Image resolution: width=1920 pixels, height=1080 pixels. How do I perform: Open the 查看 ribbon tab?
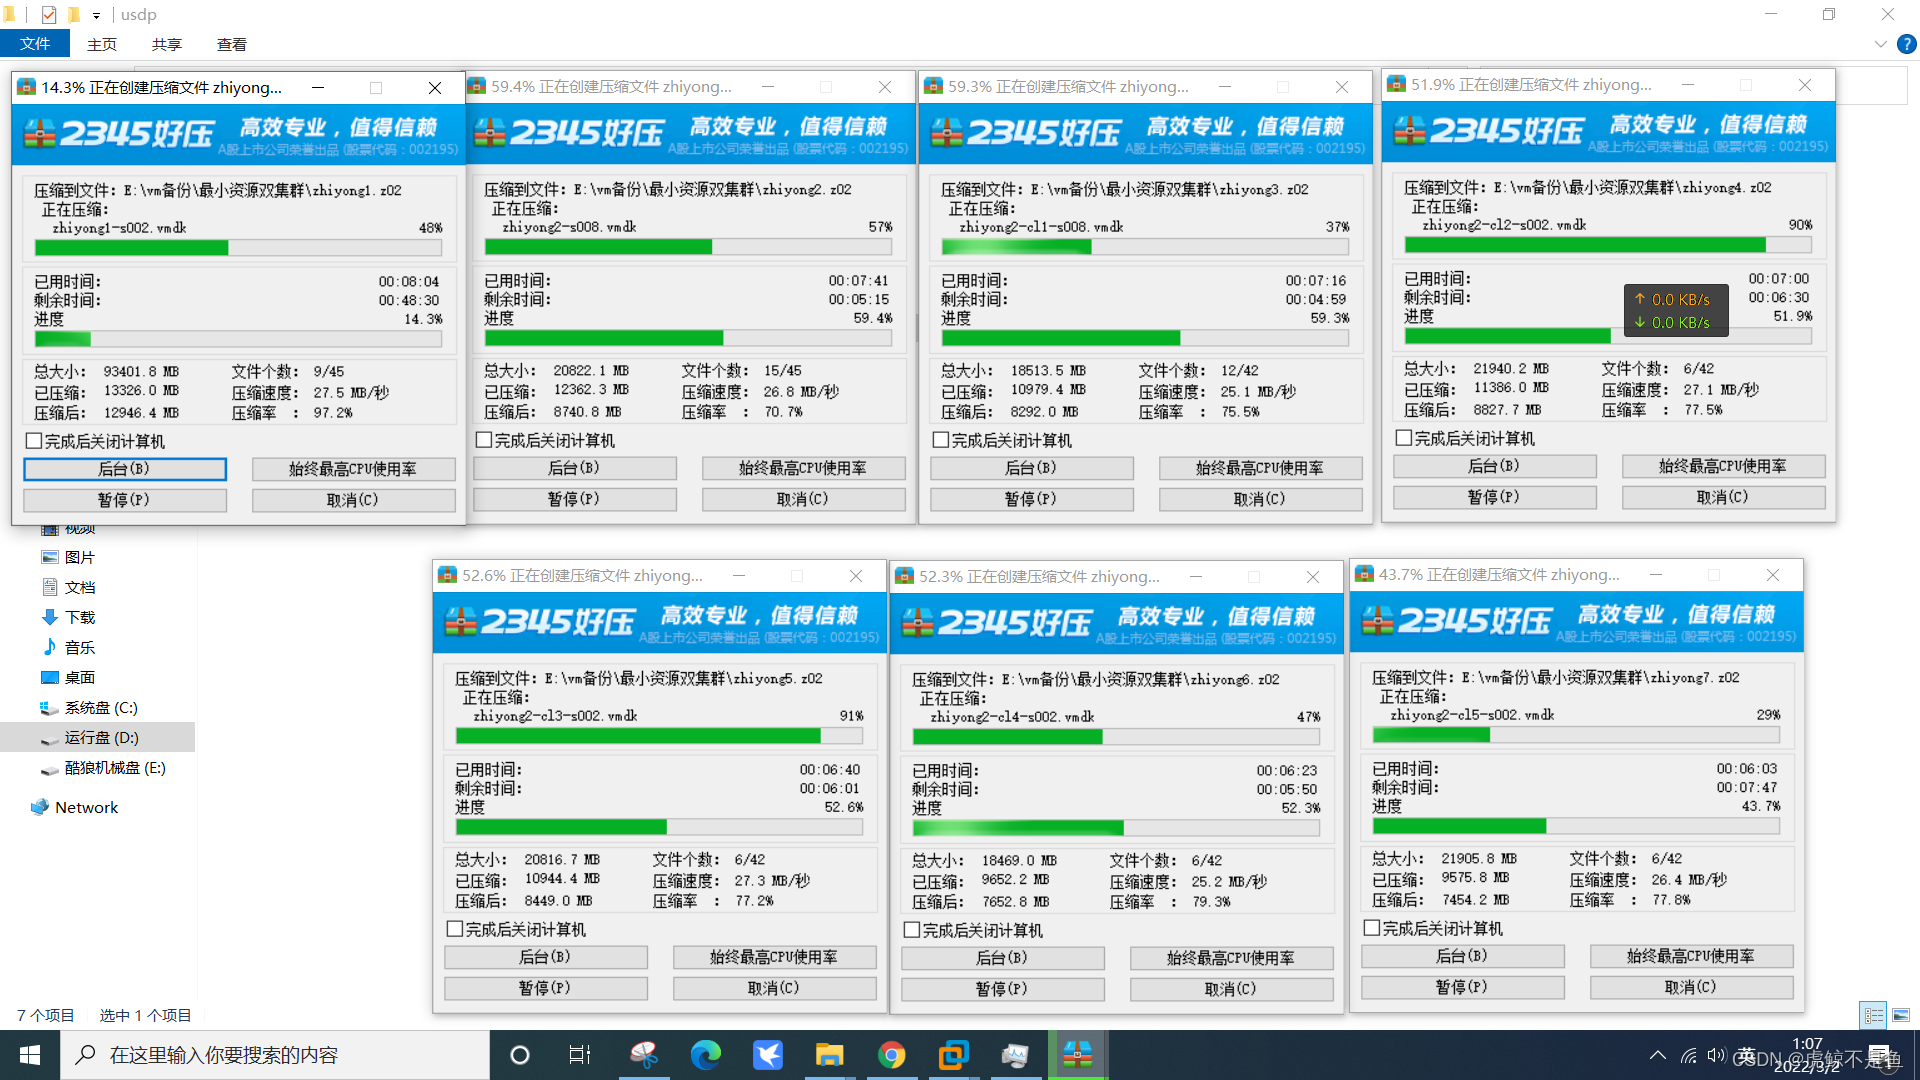coord(232,44)
